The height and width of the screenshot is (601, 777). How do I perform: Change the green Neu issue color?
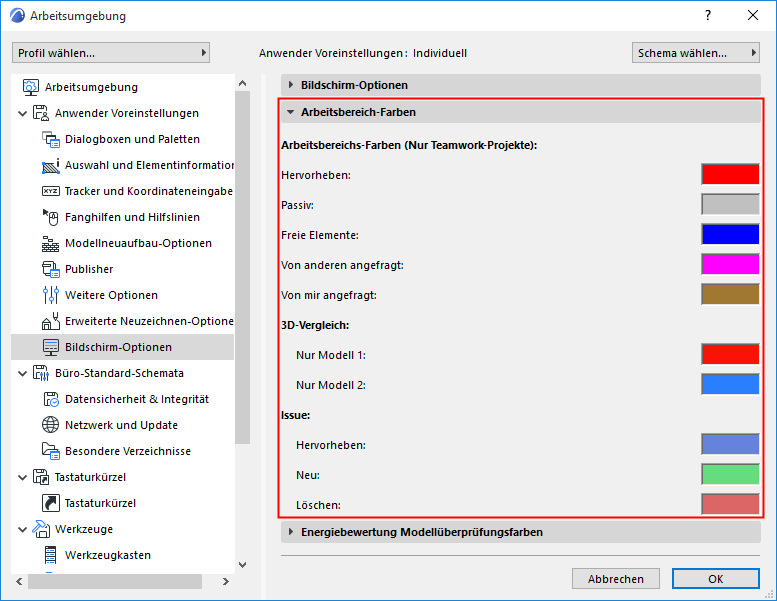pyautogui.click(x=730, y=474)
